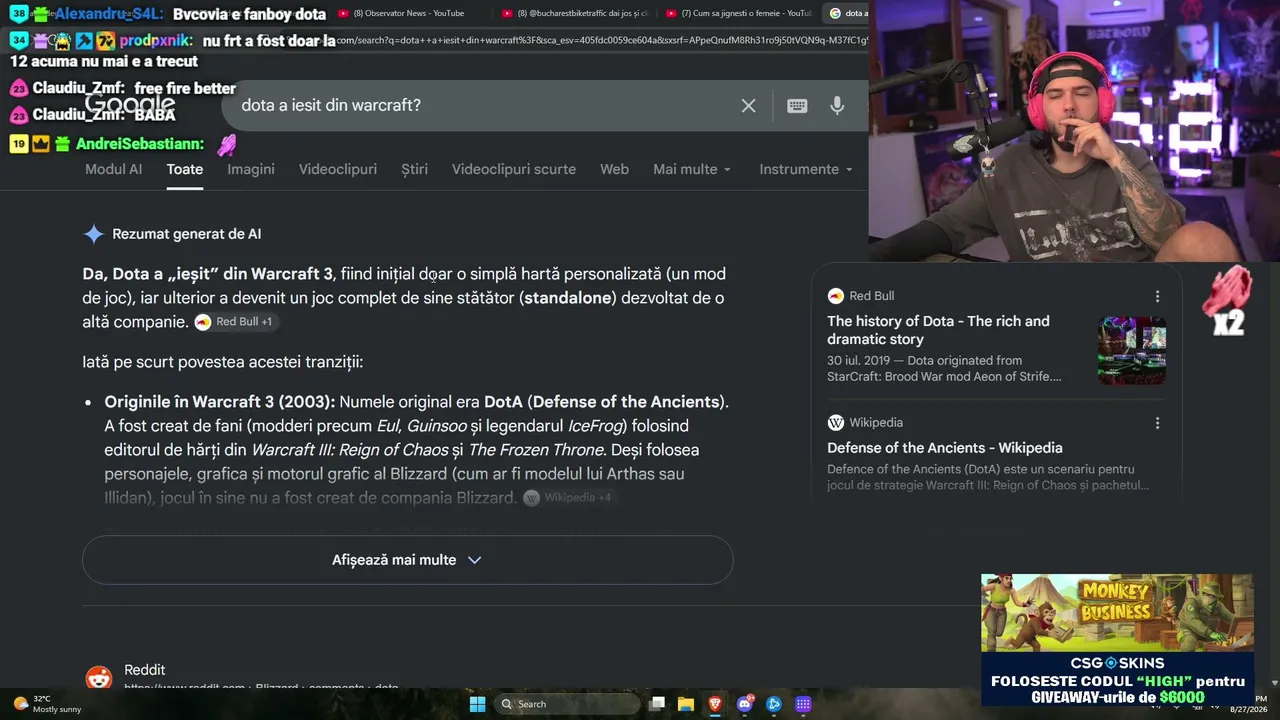Open the Windows Start menu
This screenshot has width=1280, height=720.
click(x=477, y=704)
